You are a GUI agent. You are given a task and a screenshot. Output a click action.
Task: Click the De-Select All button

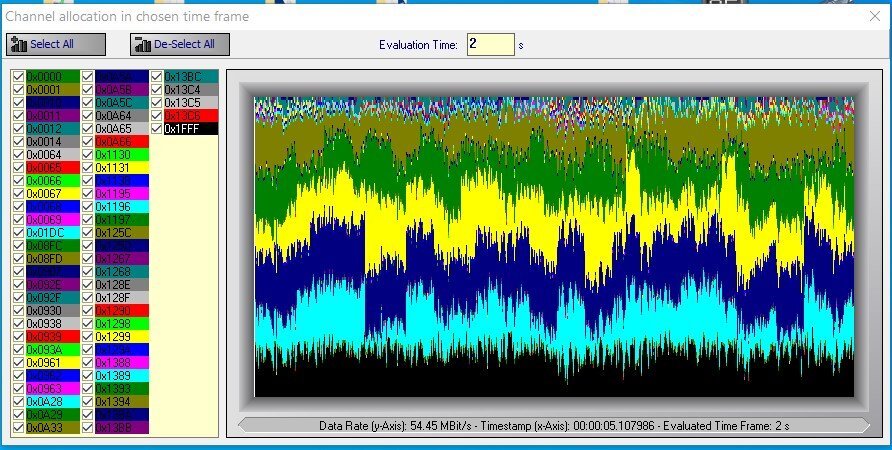click(x=180, y=44)
